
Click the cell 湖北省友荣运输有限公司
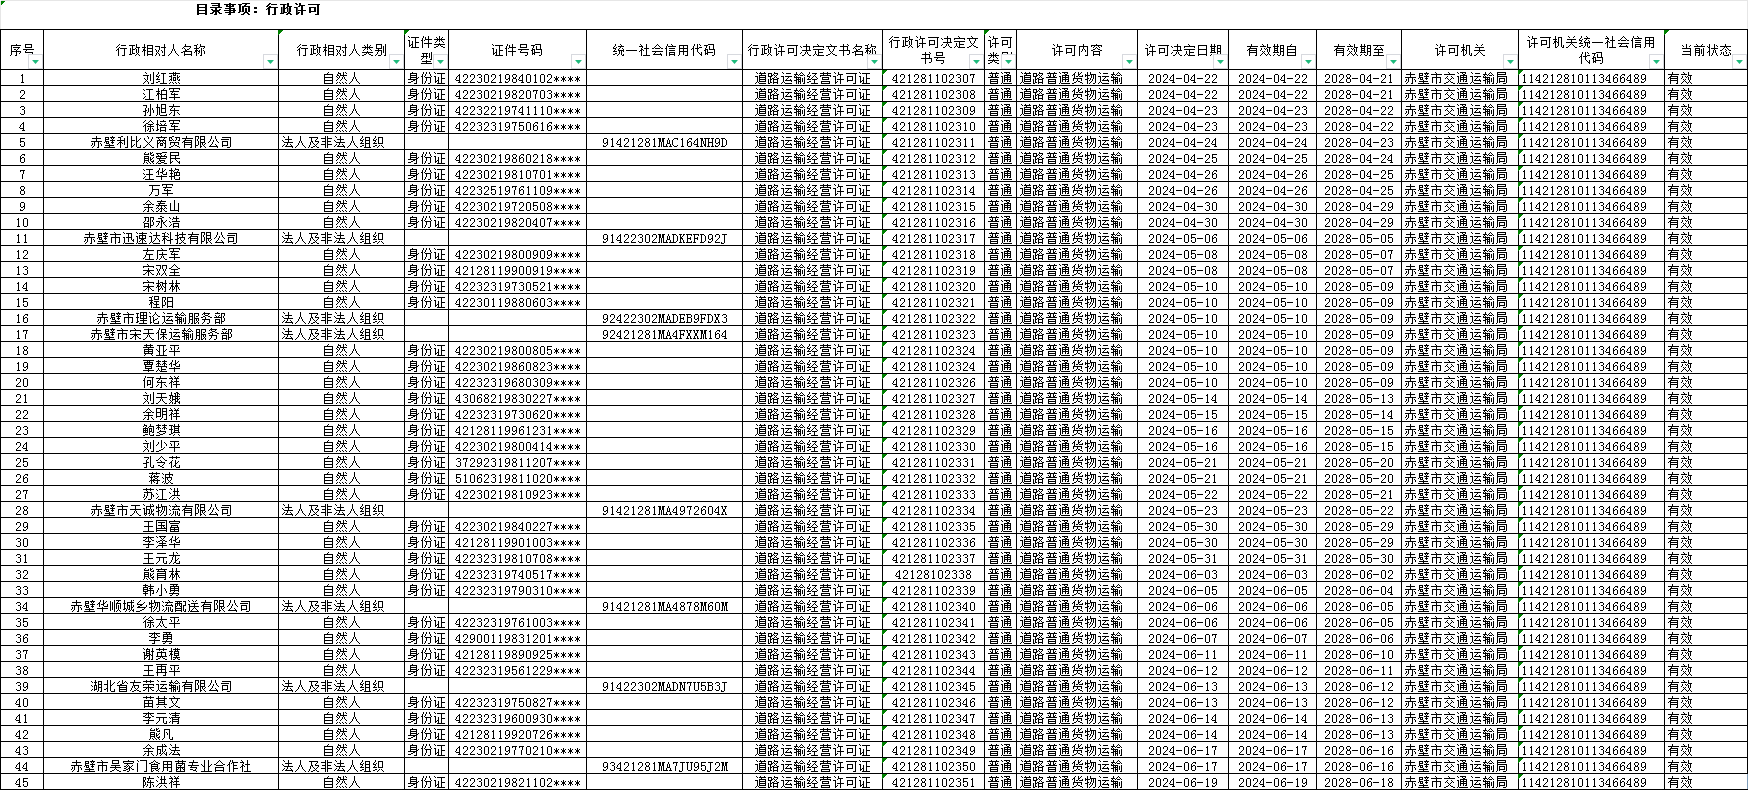click(x=161, y=686)
